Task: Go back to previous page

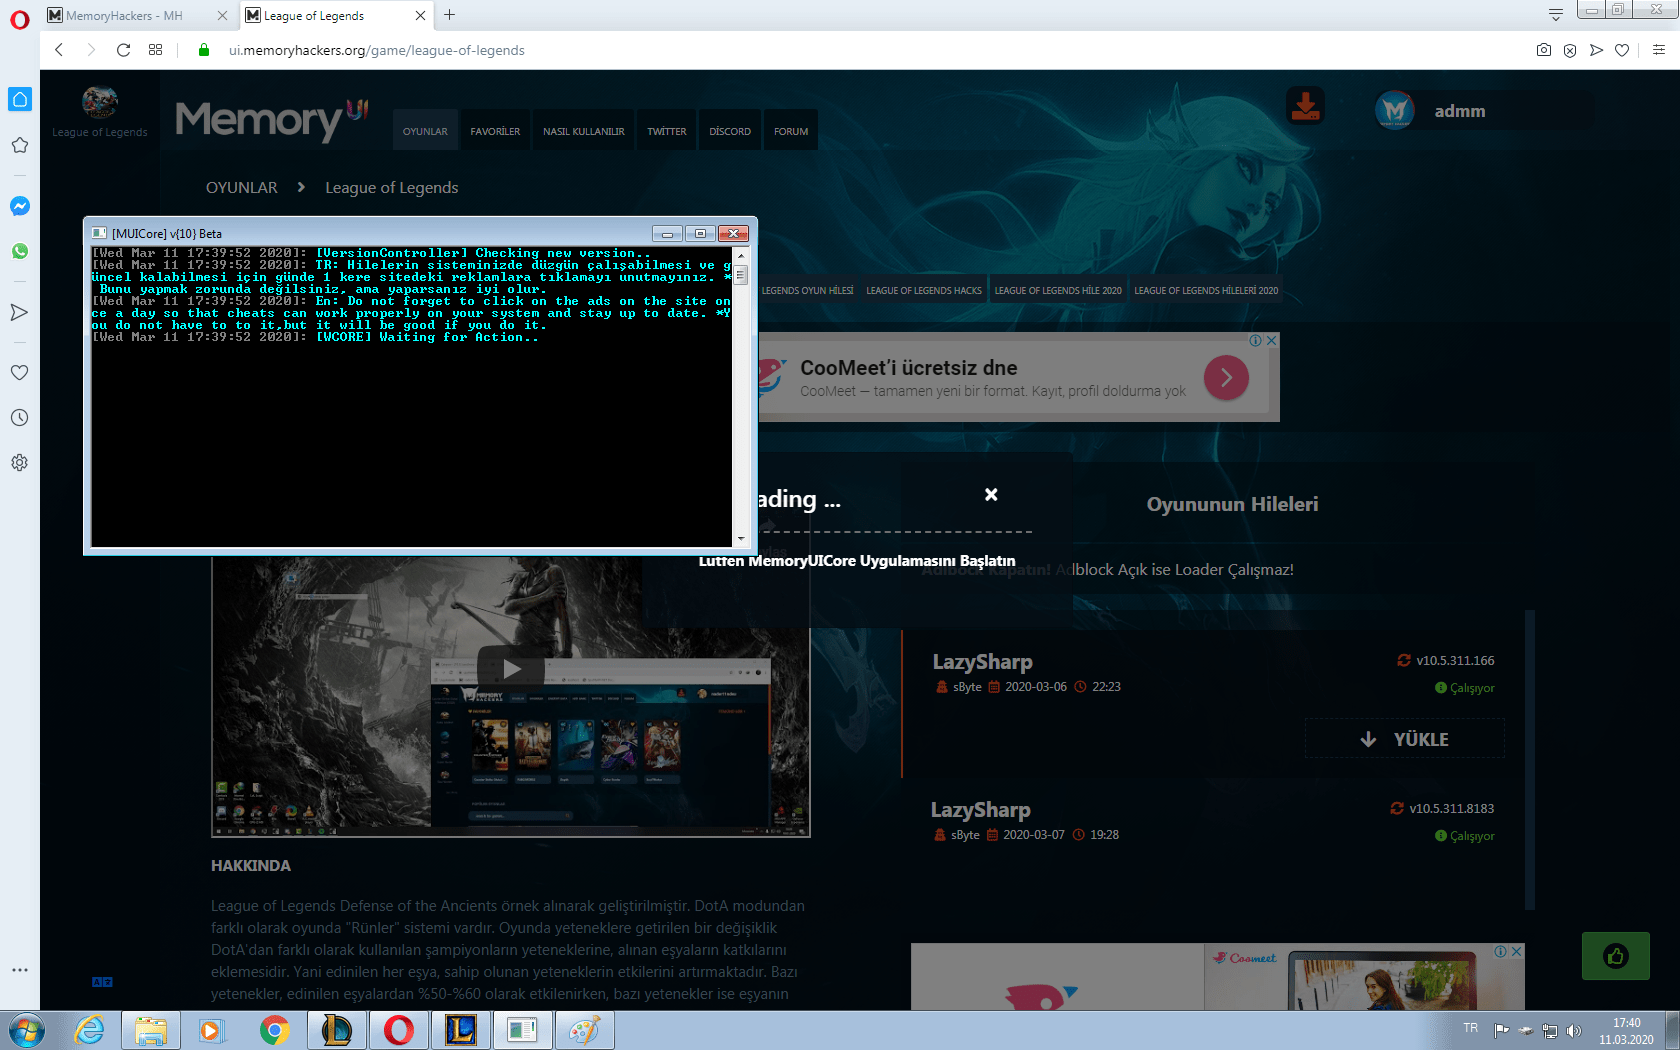Action: (x=59, y=50)
